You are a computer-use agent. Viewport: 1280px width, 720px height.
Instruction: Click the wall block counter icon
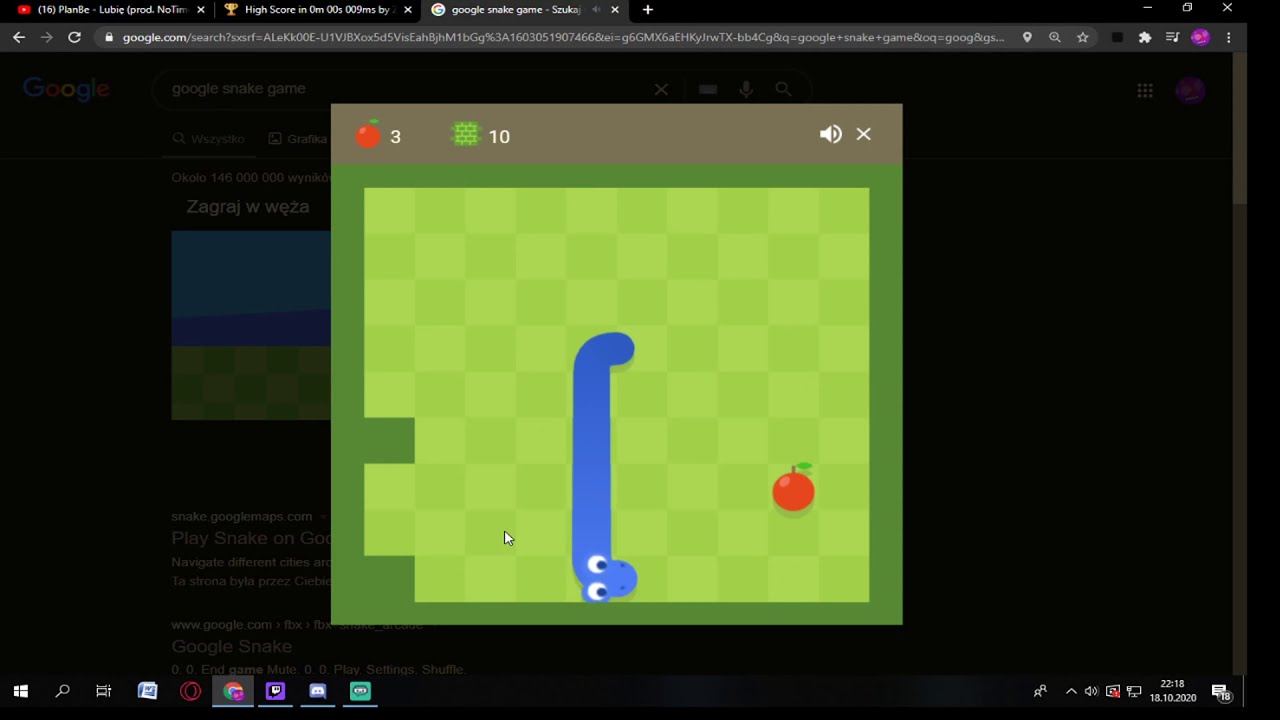pyautogui.click(x=466, y=134)
